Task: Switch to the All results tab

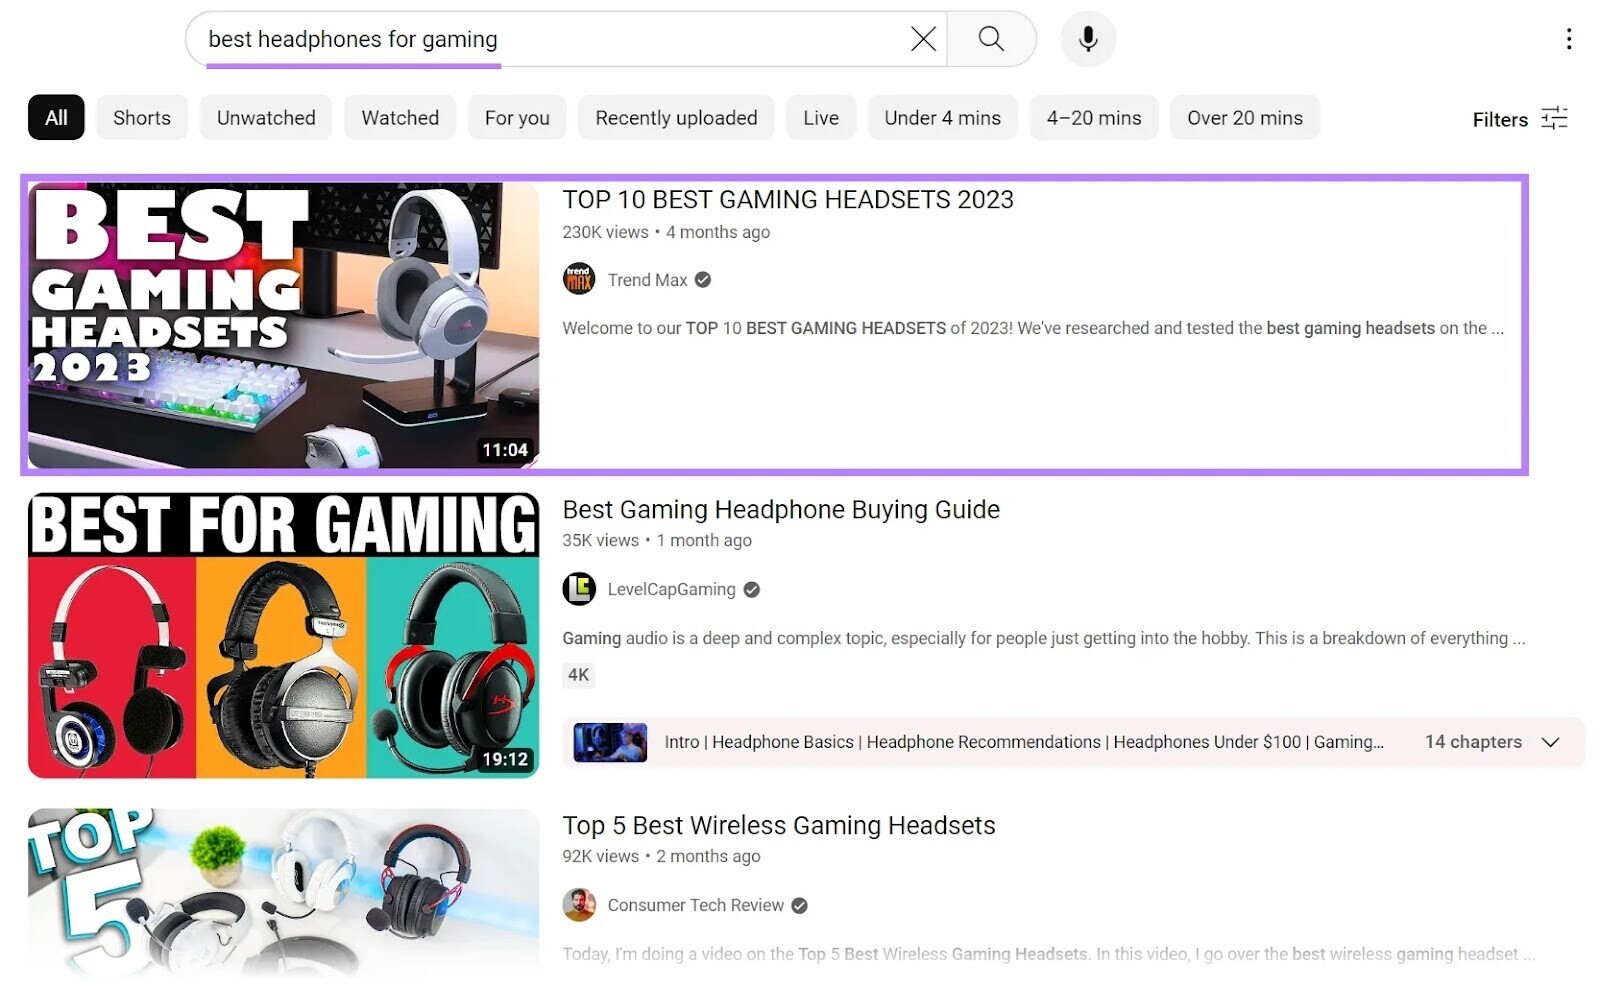Action: (55, 117)
